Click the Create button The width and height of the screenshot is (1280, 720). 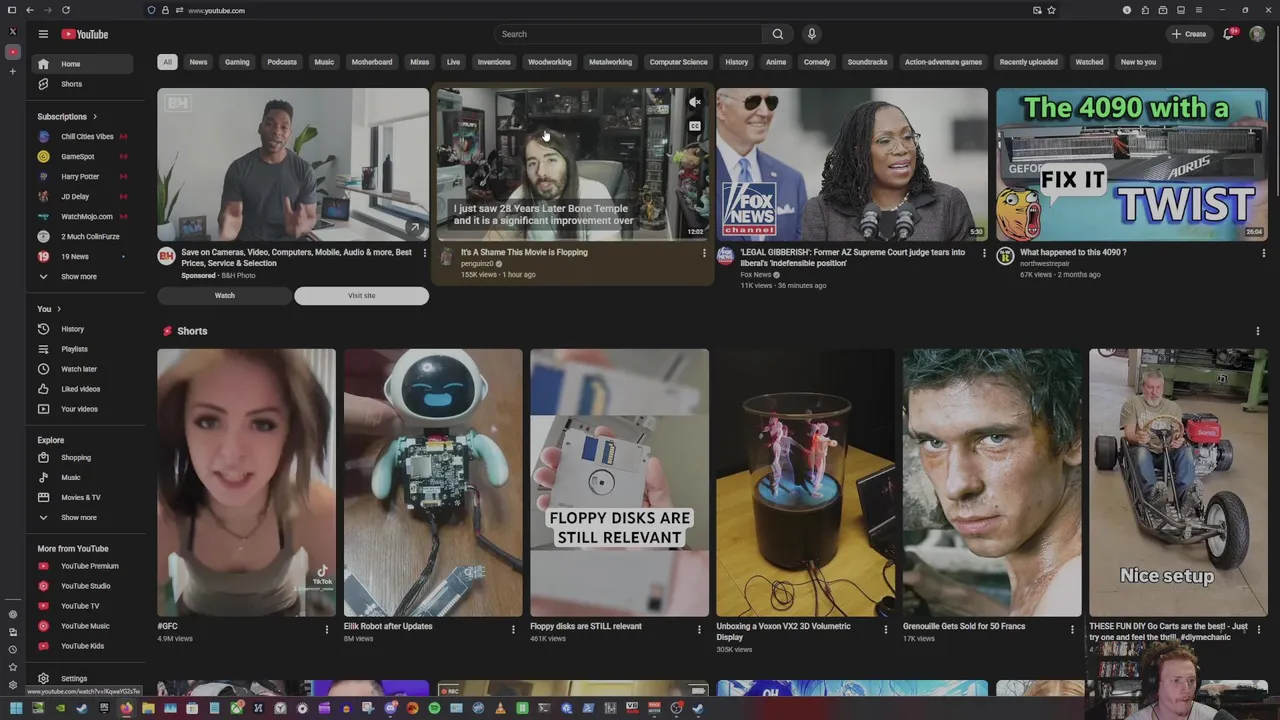1189,34
